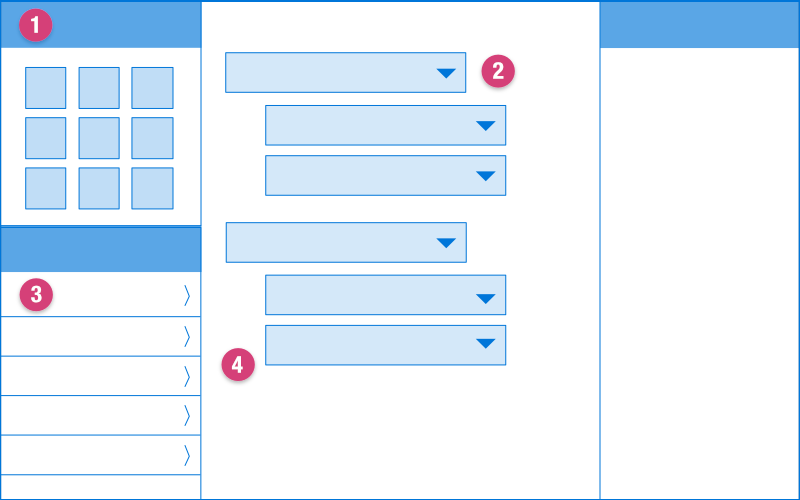Pick the bottom-right tile in the square grid
Screen dimensions: 800x500
tap(152, 188)
